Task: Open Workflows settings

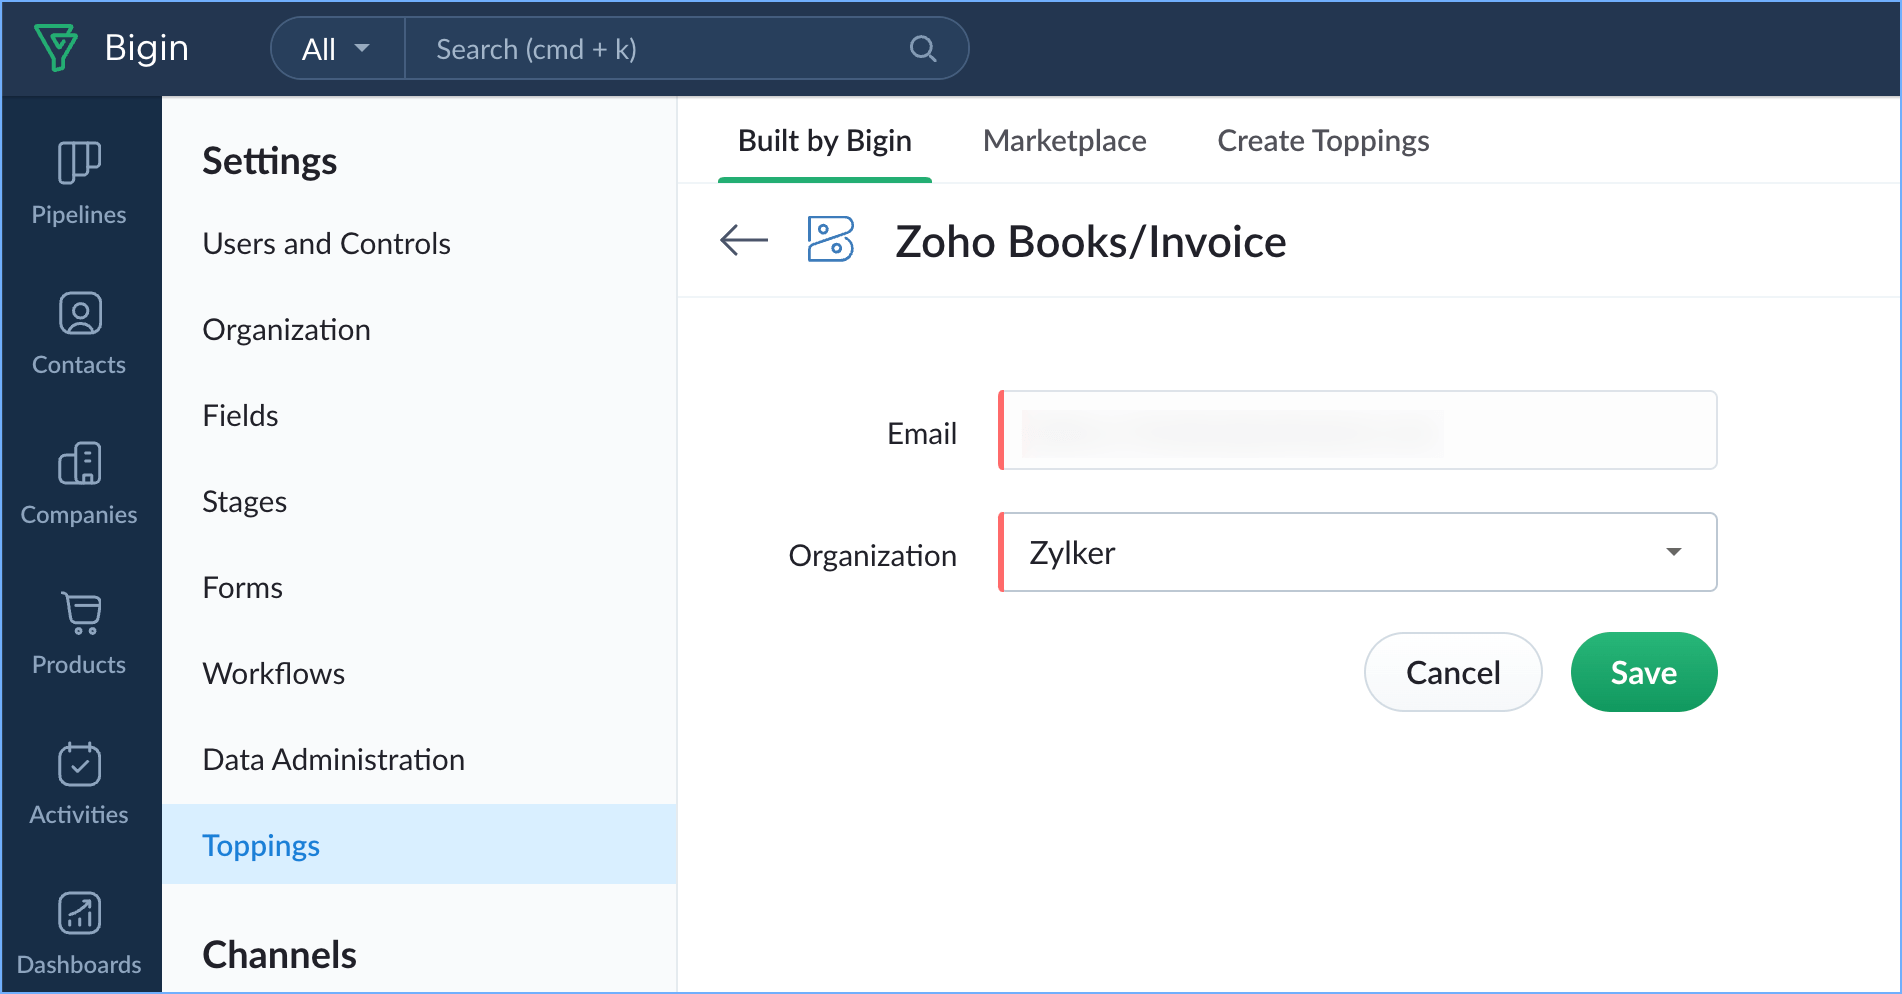Action: tap(273, 674)
